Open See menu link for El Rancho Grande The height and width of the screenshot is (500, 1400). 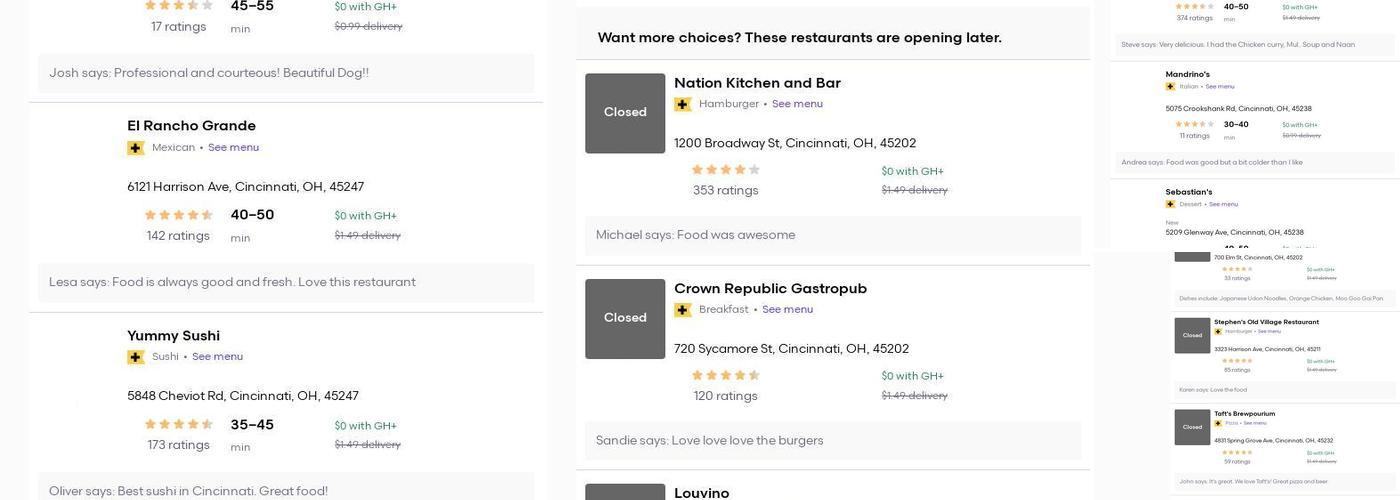click(x=233, y=148)
